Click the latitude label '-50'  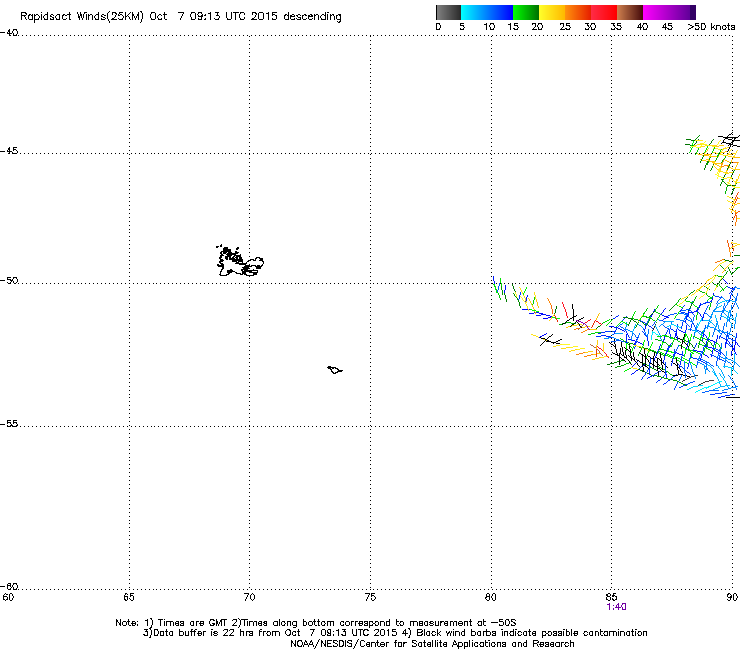point(9,281)
